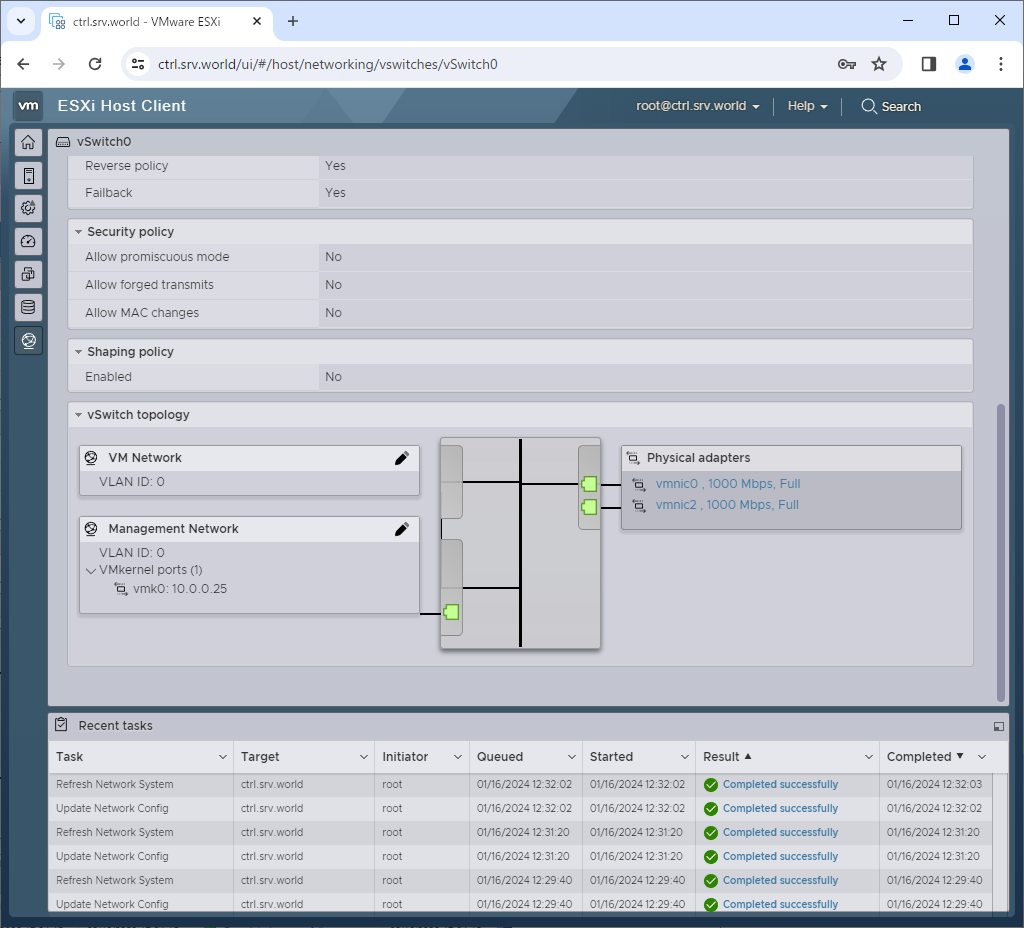The height and width of the screenshot is (928, 1024).
Task: Edit the Management Network pencil icon
Action: (402, 529)
